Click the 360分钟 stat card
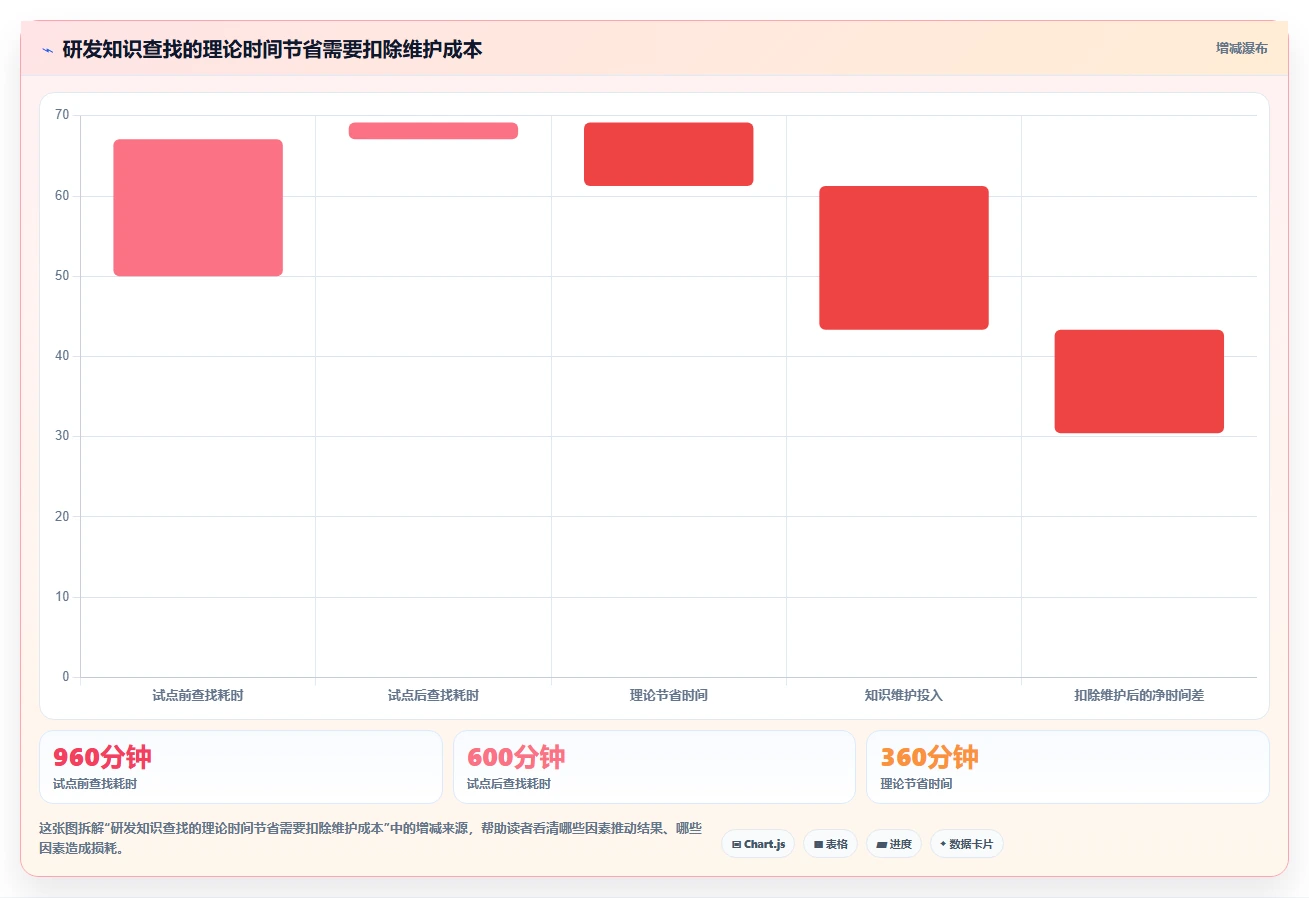1309x898 pixels. pos(1067,767)
